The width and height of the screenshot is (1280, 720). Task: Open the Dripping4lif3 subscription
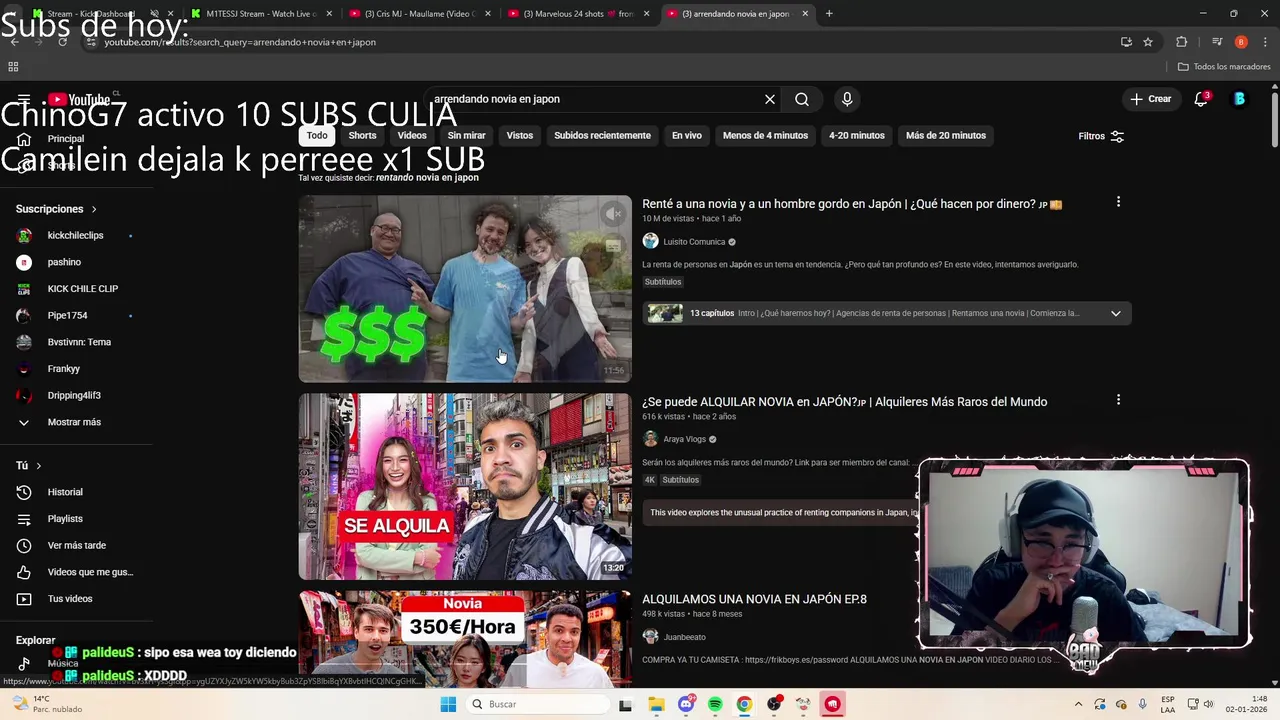[76, 395]
